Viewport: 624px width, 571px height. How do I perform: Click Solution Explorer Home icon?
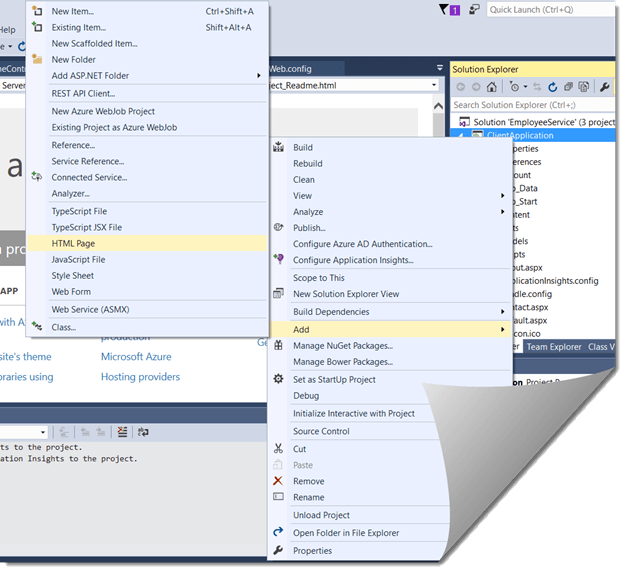[492, 87]
